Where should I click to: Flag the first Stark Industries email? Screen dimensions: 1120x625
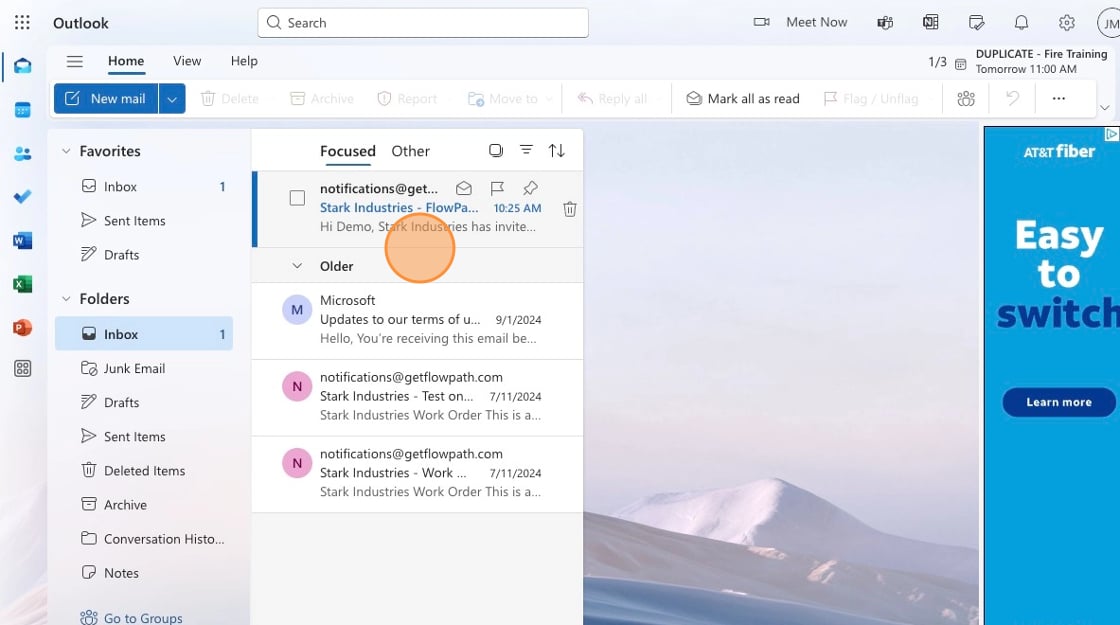[497, 189]
